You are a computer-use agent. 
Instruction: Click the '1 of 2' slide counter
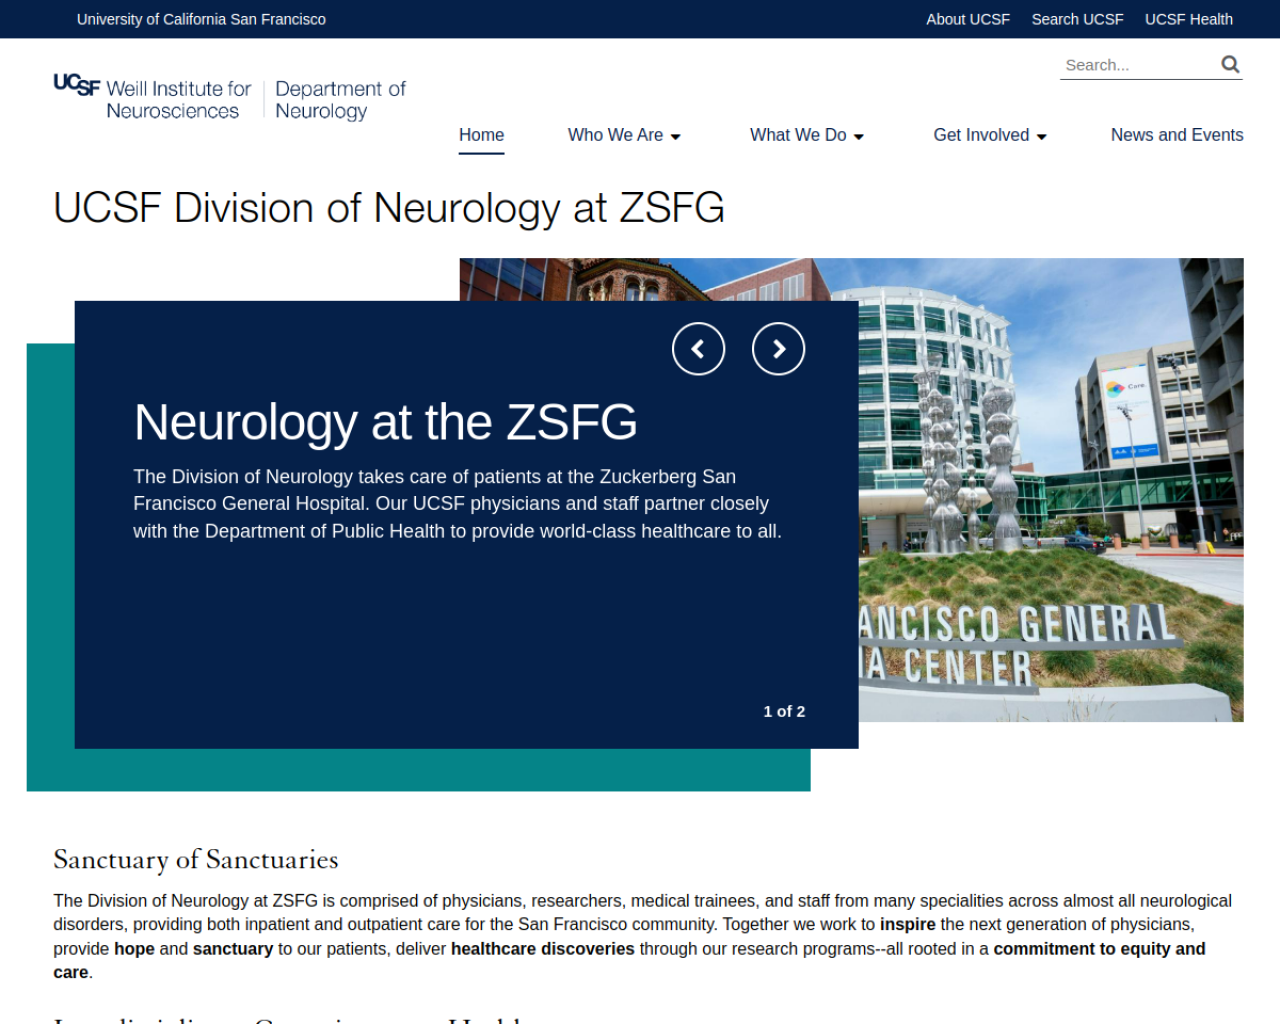[784, 711]
